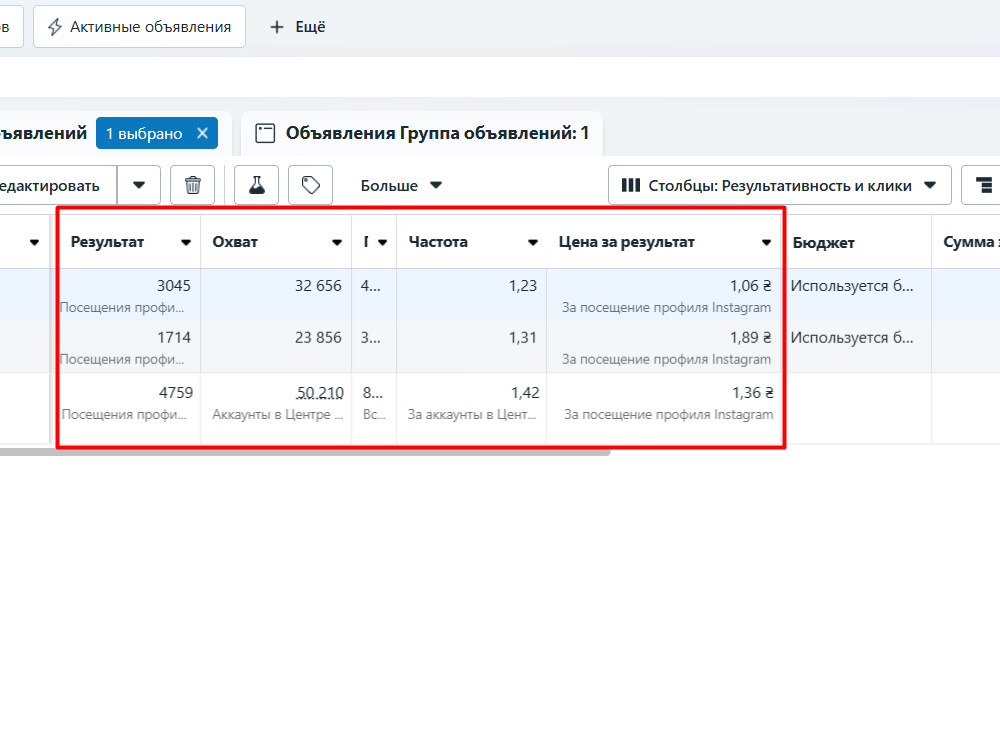This screenshot has height=750, width=1000.
Task: Open the Результат column sort arrow
Action: pos(186,242)
